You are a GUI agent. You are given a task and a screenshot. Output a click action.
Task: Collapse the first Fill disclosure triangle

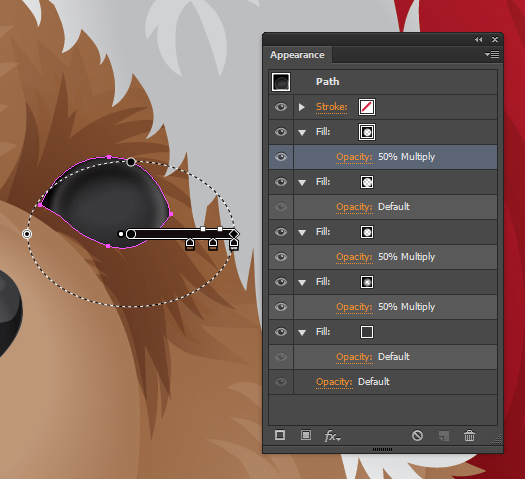coord(302,133)
